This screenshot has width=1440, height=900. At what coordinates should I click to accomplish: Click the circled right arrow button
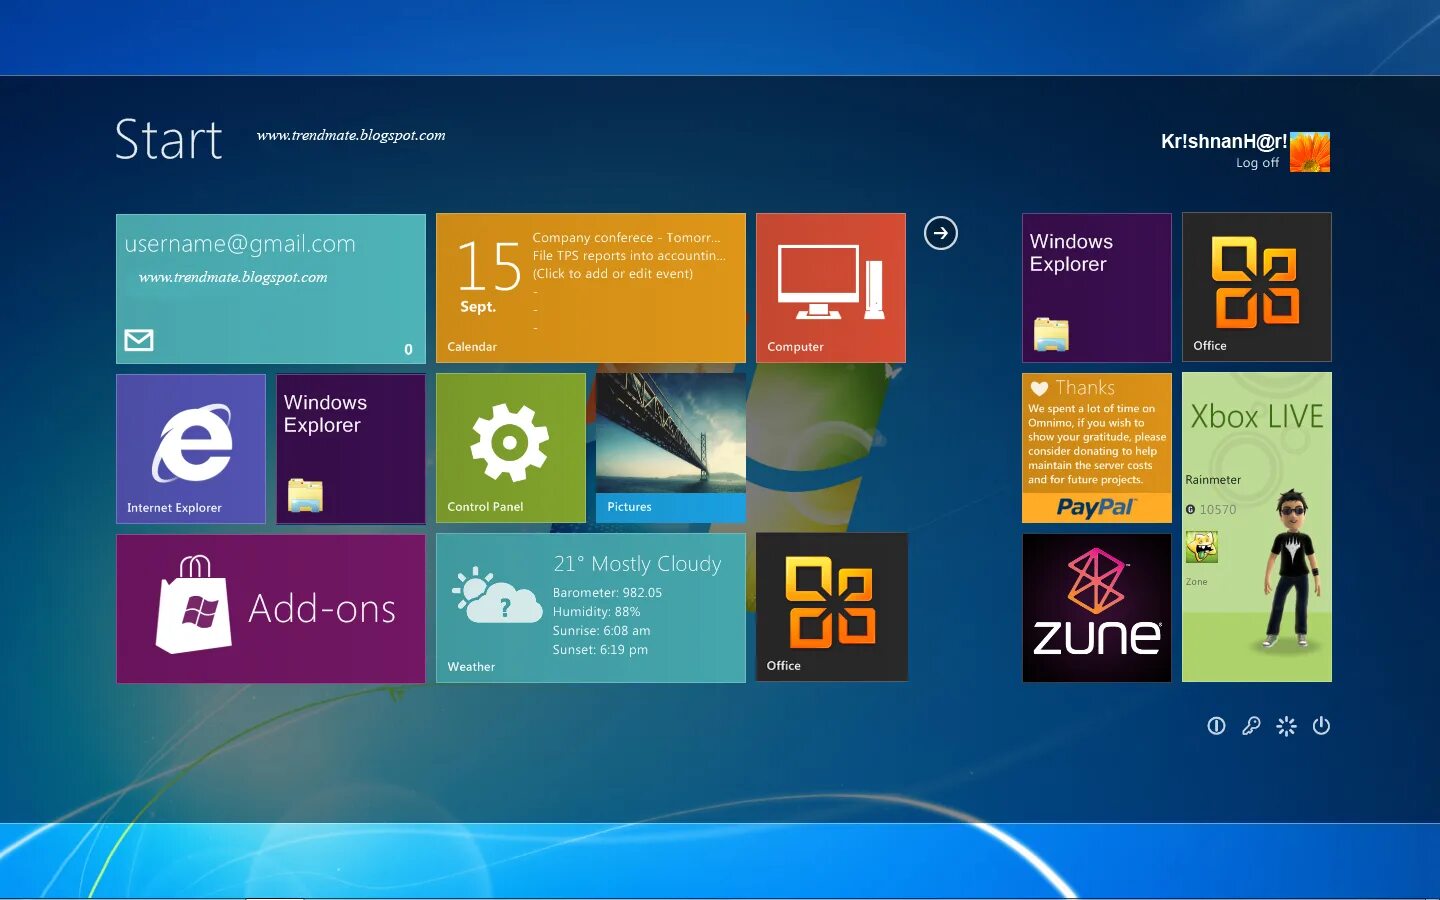(x=941, y=233)
